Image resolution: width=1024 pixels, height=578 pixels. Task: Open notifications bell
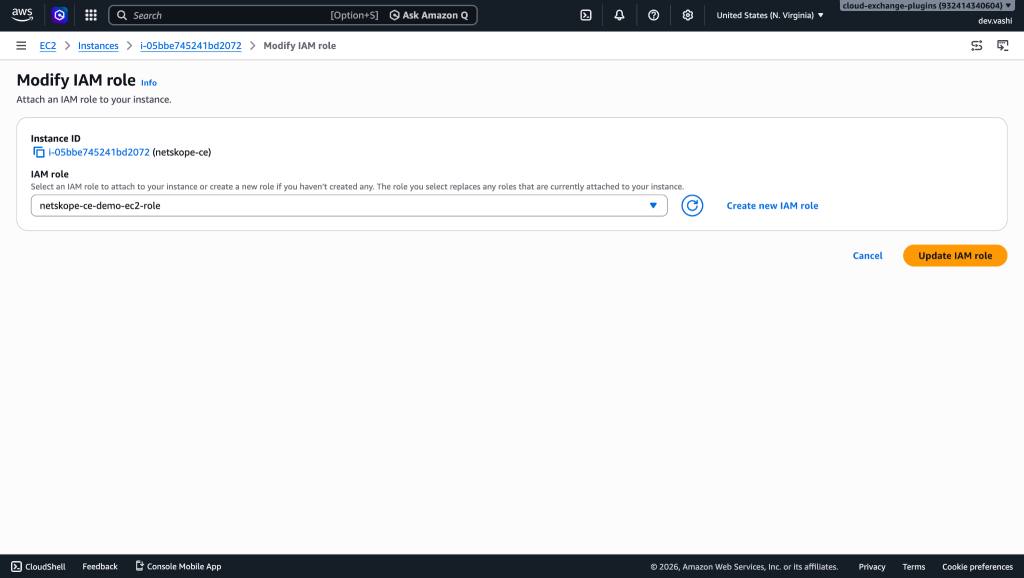(619, 15)
